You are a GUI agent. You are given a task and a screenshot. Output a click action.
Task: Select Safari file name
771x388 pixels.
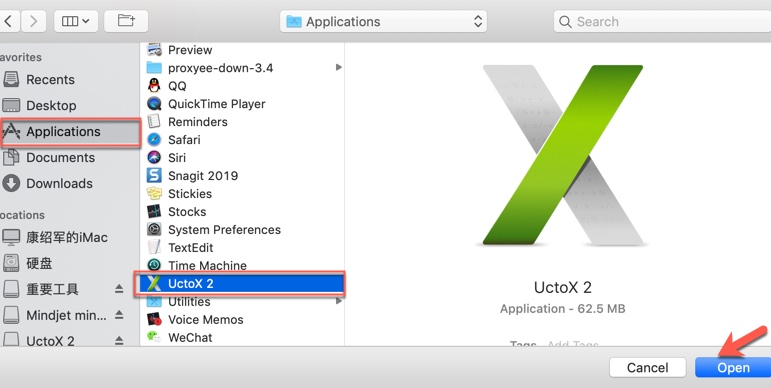pos(184,140)
